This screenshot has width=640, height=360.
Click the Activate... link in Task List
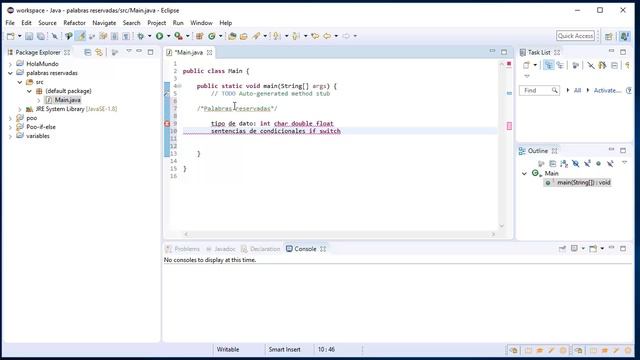pos(607,90)
